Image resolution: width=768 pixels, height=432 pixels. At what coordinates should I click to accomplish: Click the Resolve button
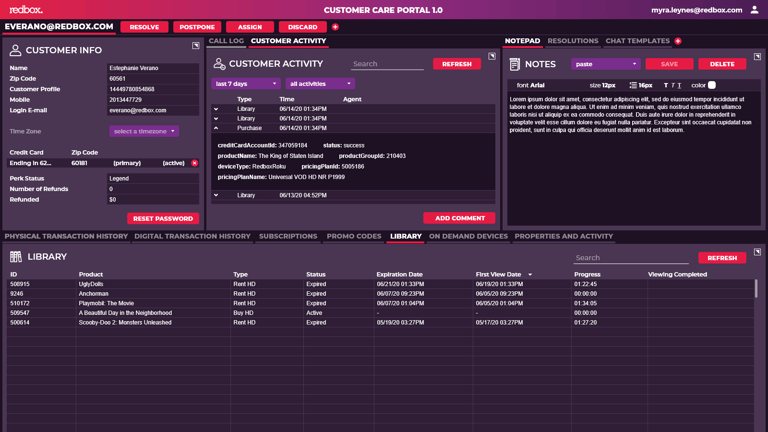(x=144, y=27)
